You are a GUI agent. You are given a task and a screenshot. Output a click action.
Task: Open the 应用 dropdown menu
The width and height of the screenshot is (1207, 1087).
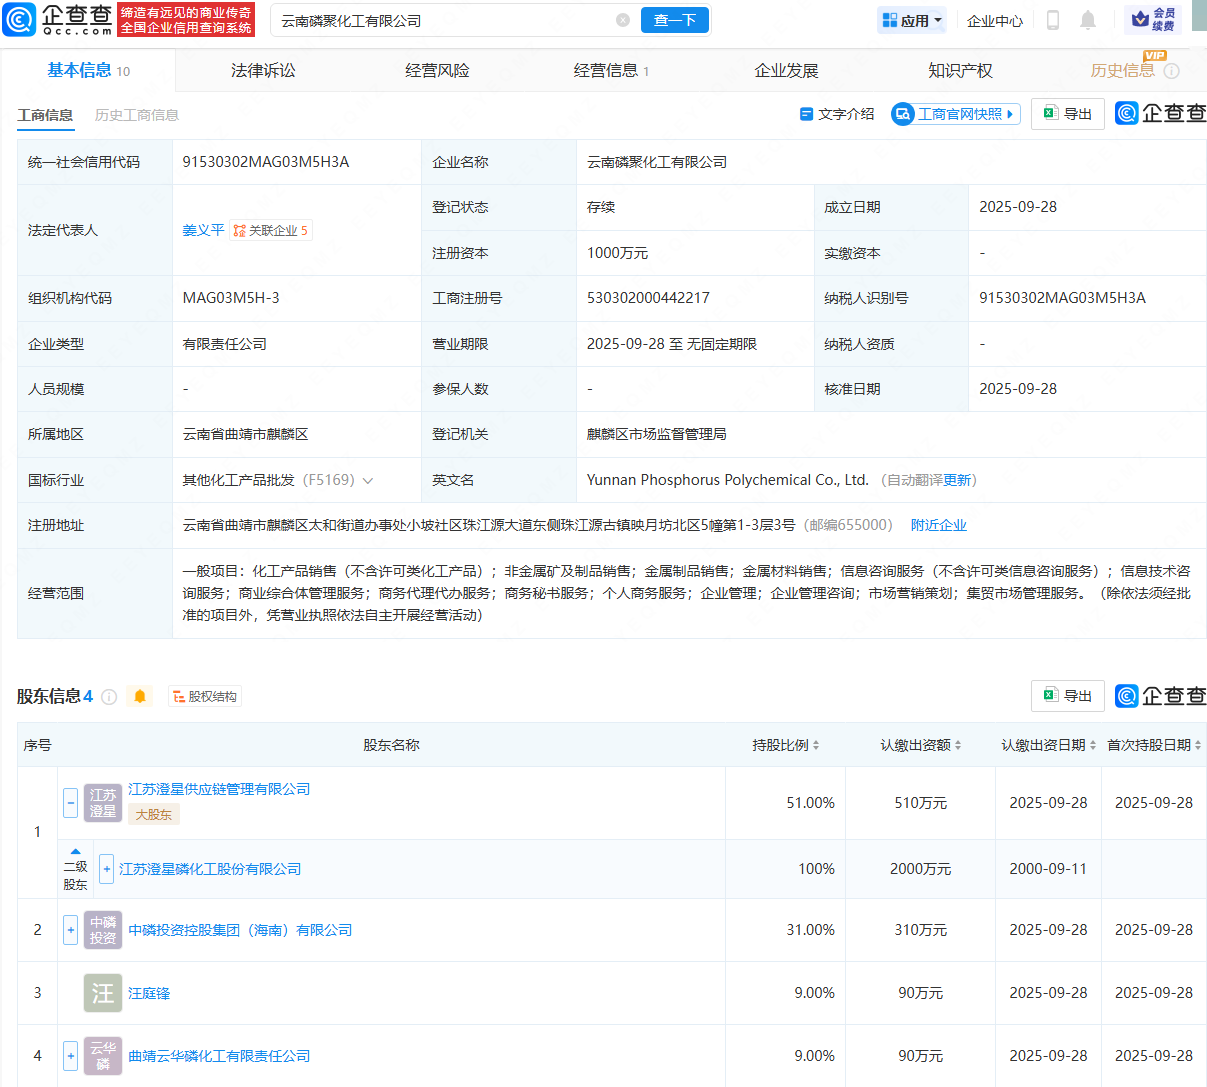912,20
